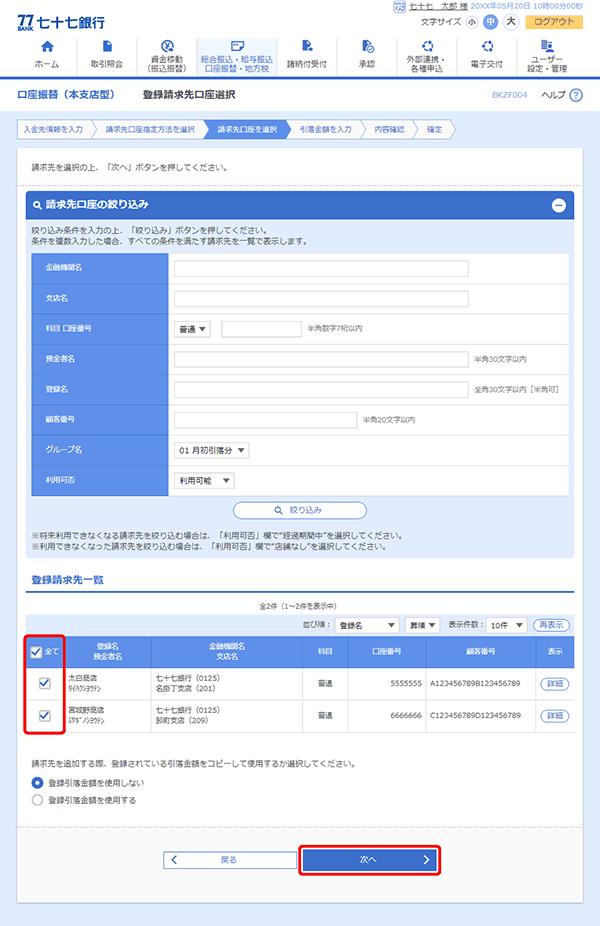
Task: Uncheck the 宮城野商店 row checkbox
Action: point(44,715)
